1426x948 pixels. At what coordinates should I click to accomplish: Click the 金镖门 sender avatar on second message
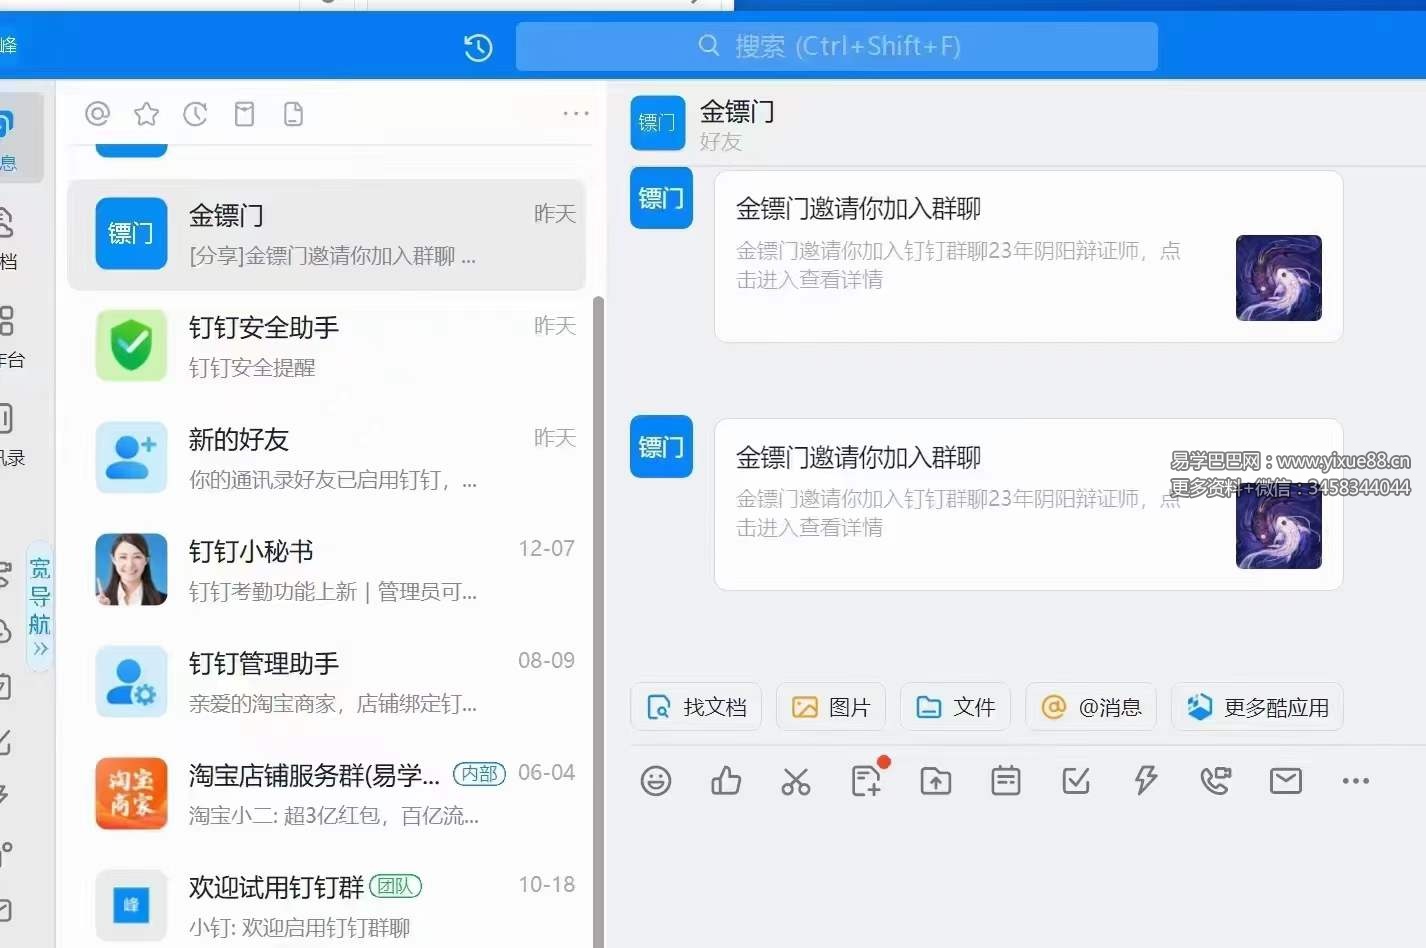coord(661,446)
